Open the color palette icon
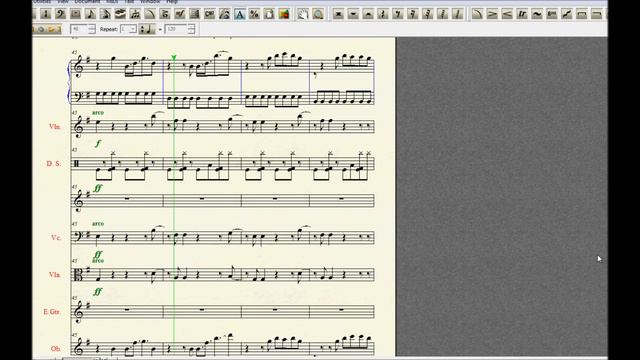This screenshot has width=640, height=360. 284,14
